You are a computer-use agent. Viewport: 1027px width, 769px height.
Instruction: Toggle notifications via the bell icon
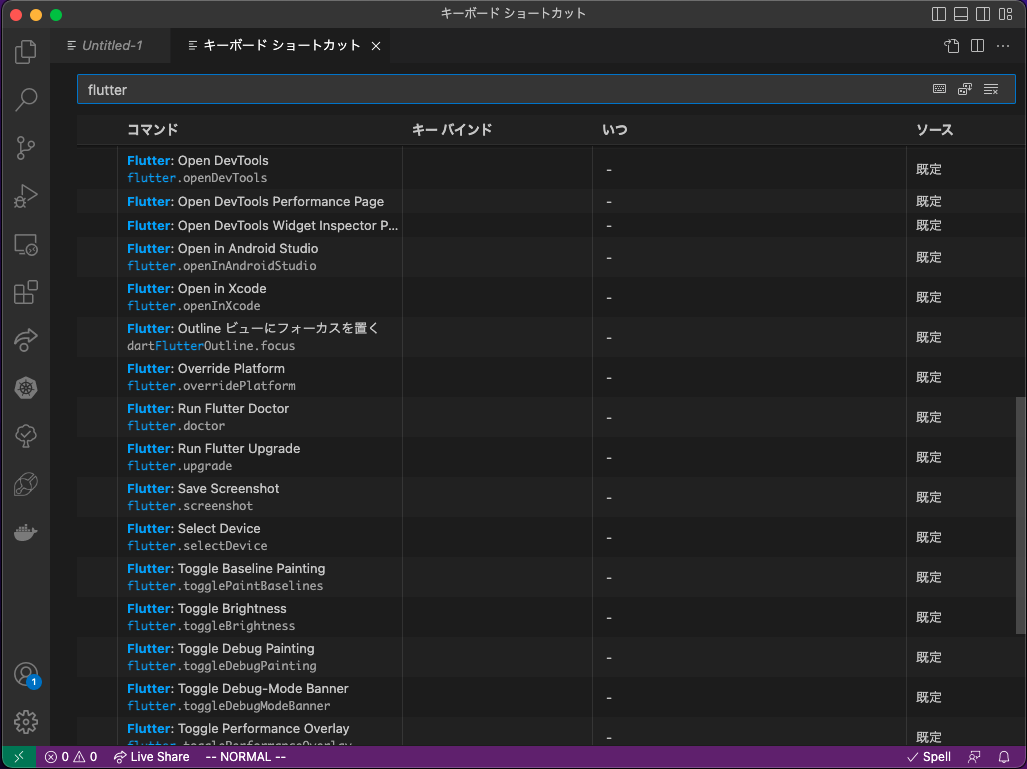(1005, 757)
